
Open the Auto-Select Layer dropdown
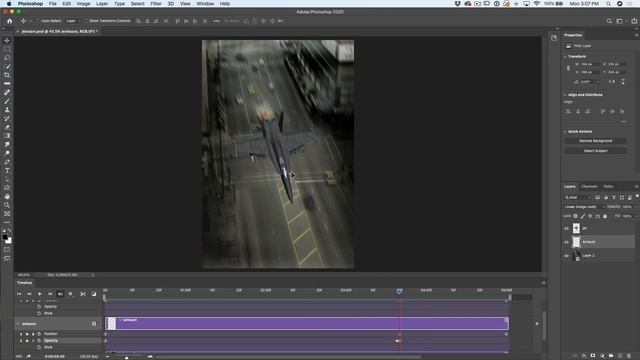coord(73,21)
